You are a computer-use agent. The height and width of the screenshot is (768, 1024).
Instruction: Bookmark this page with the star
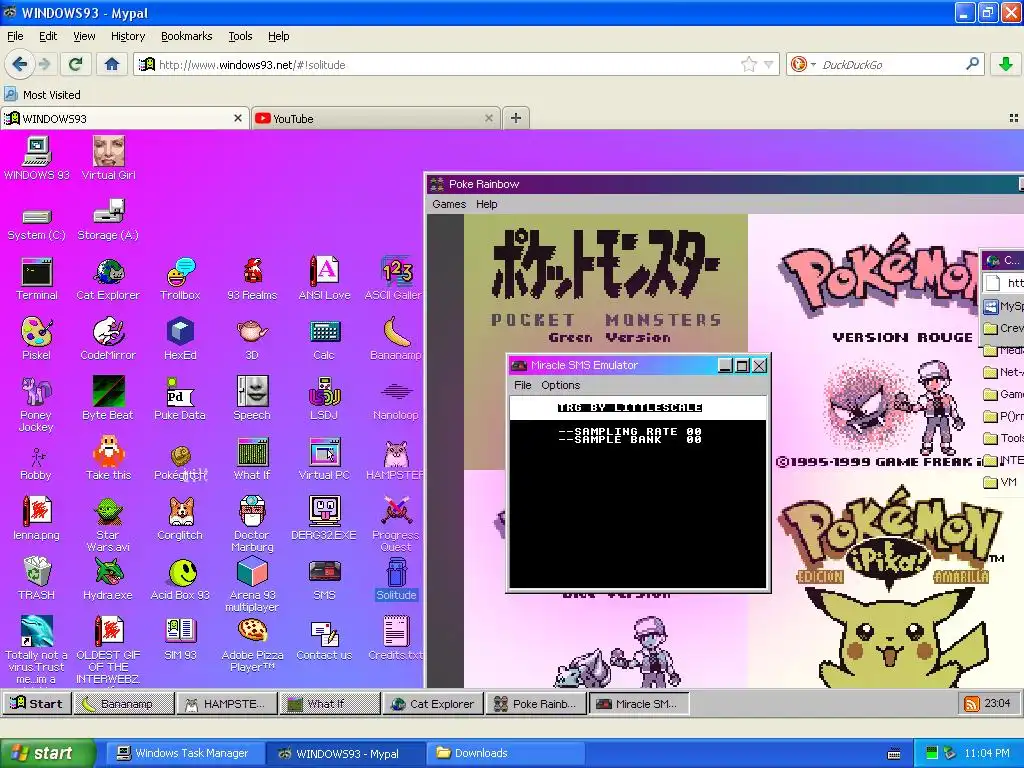coord(749,64)
